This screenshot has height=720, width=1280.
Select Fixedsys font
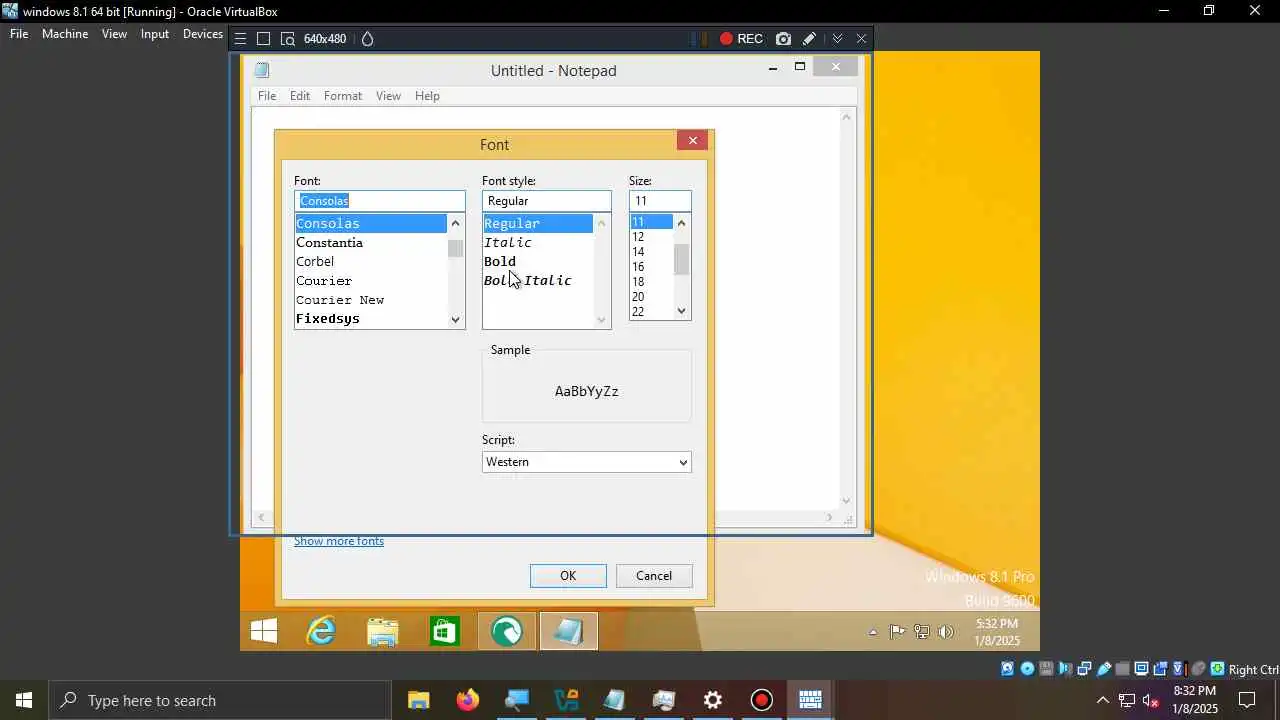[x=328, y=319]
